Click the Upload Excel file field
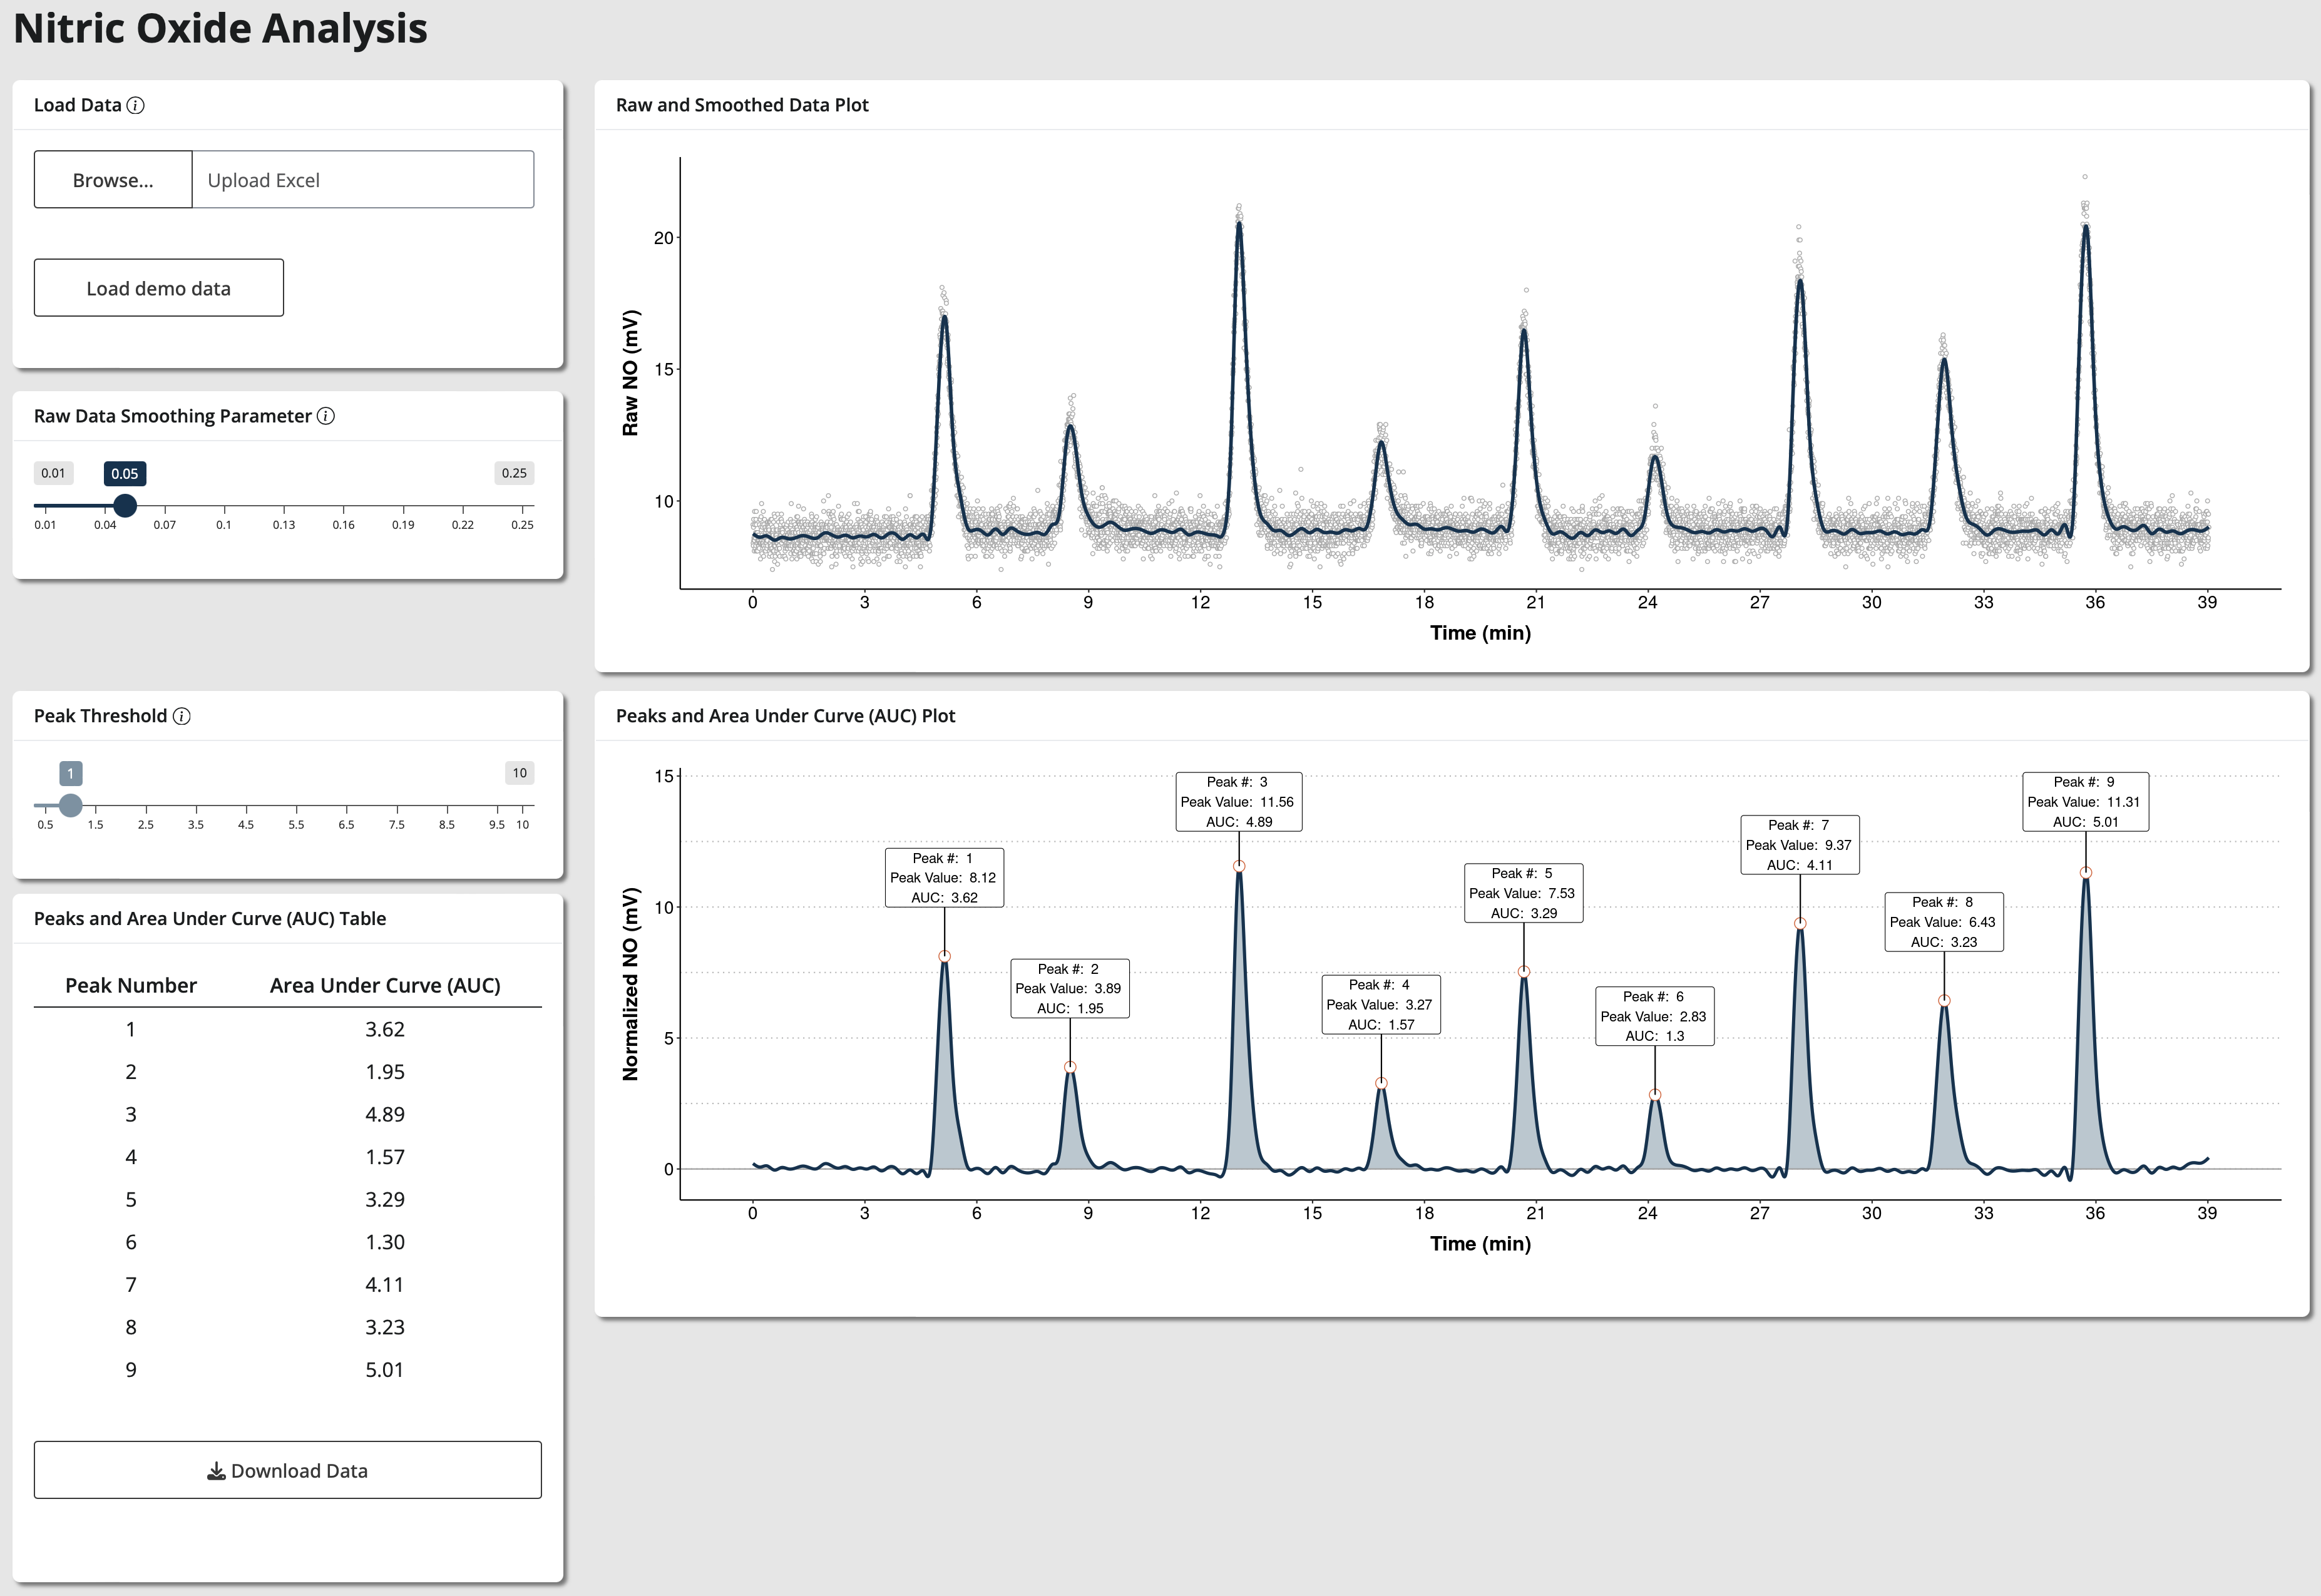Viewport: 2321px width, 1596px height. pos(362,180)
